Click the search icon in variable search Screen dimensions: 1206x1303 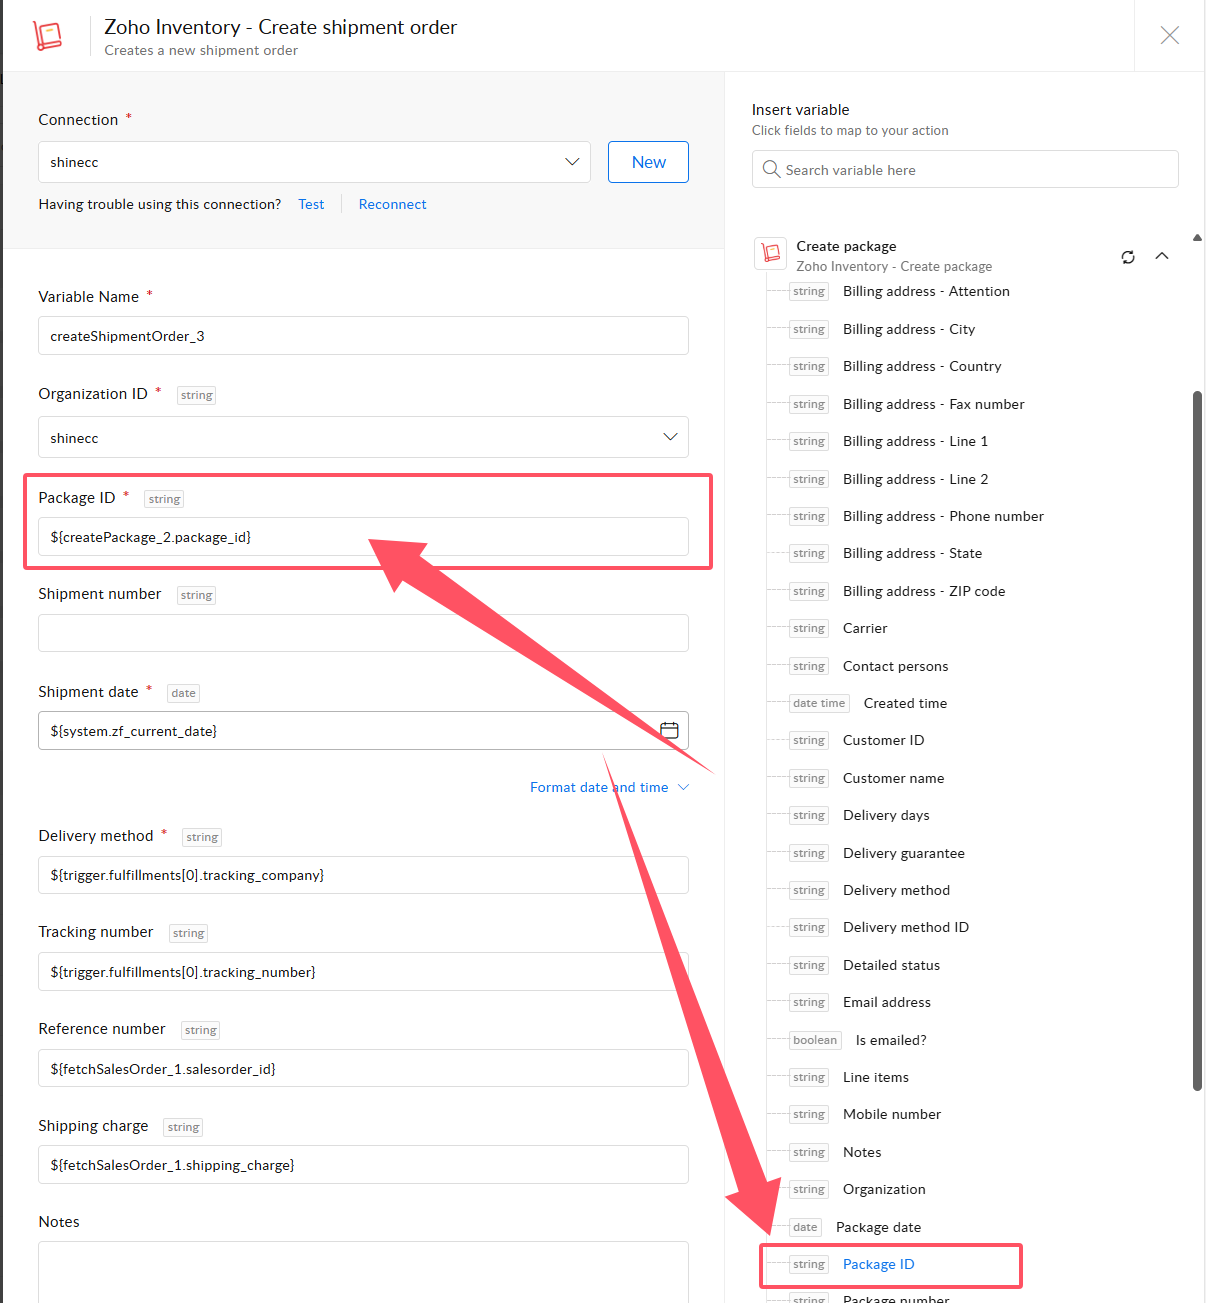coord(771,169)
